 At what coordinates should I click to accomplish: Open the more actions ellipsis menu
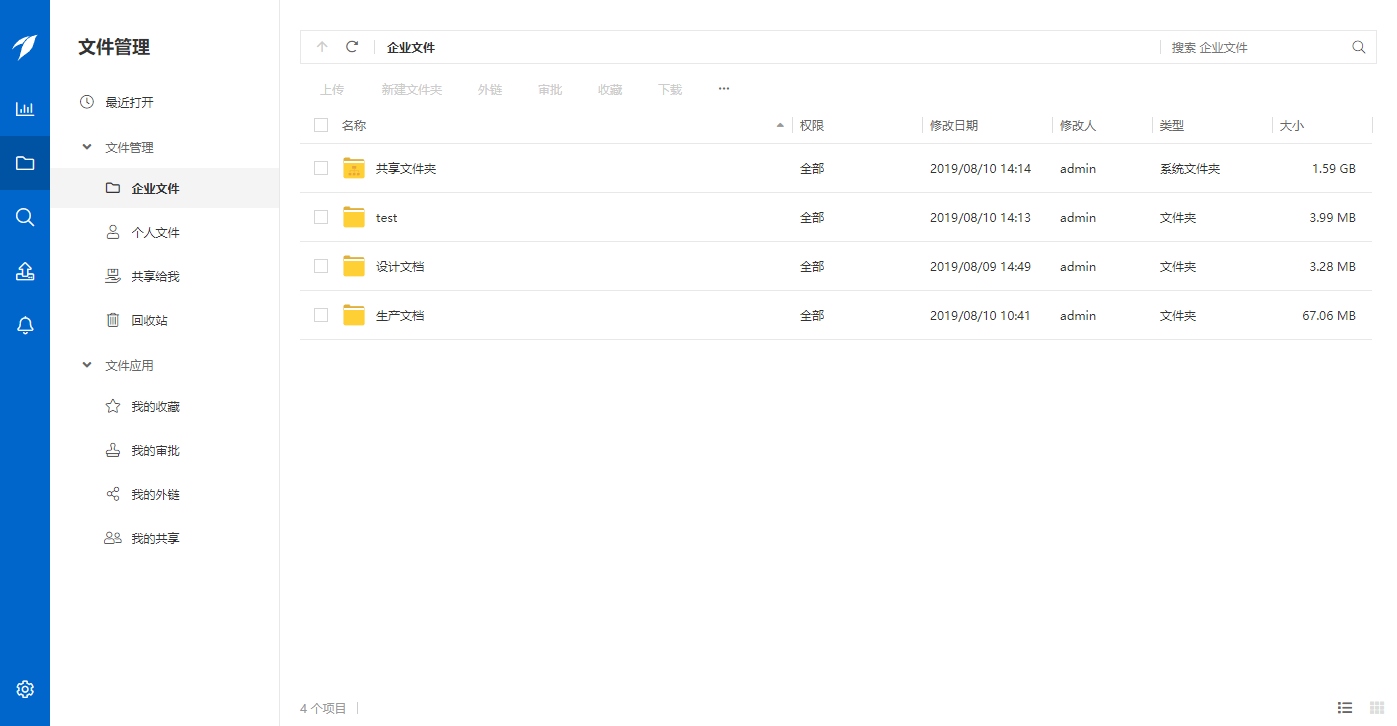724,89
